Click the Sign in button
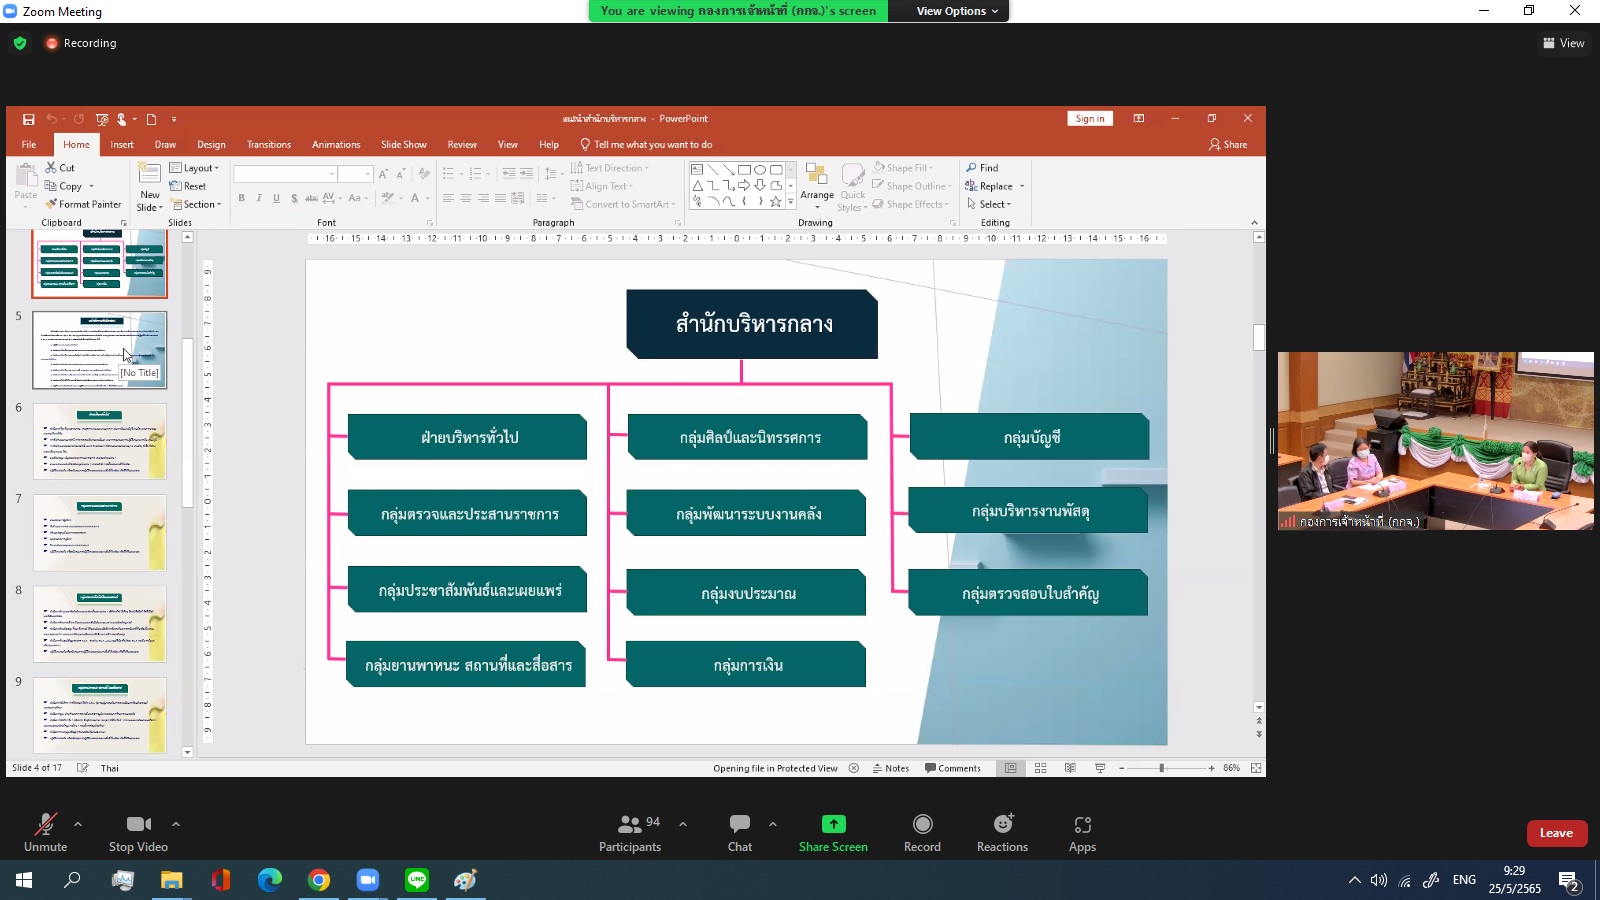This screenshot has height=900, width=1600. click(x=1089, y=119)
